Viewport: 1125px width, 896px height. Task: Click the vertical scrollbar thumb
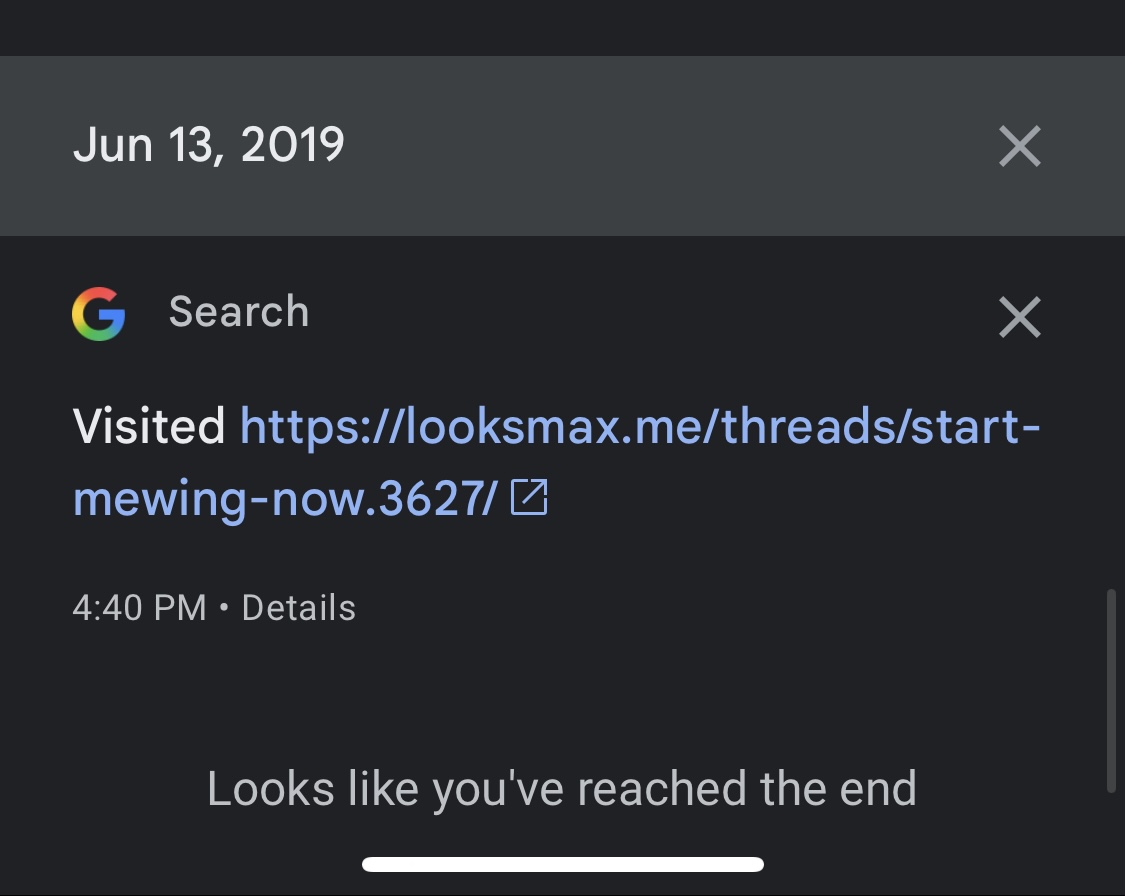tap(1111, 690)
